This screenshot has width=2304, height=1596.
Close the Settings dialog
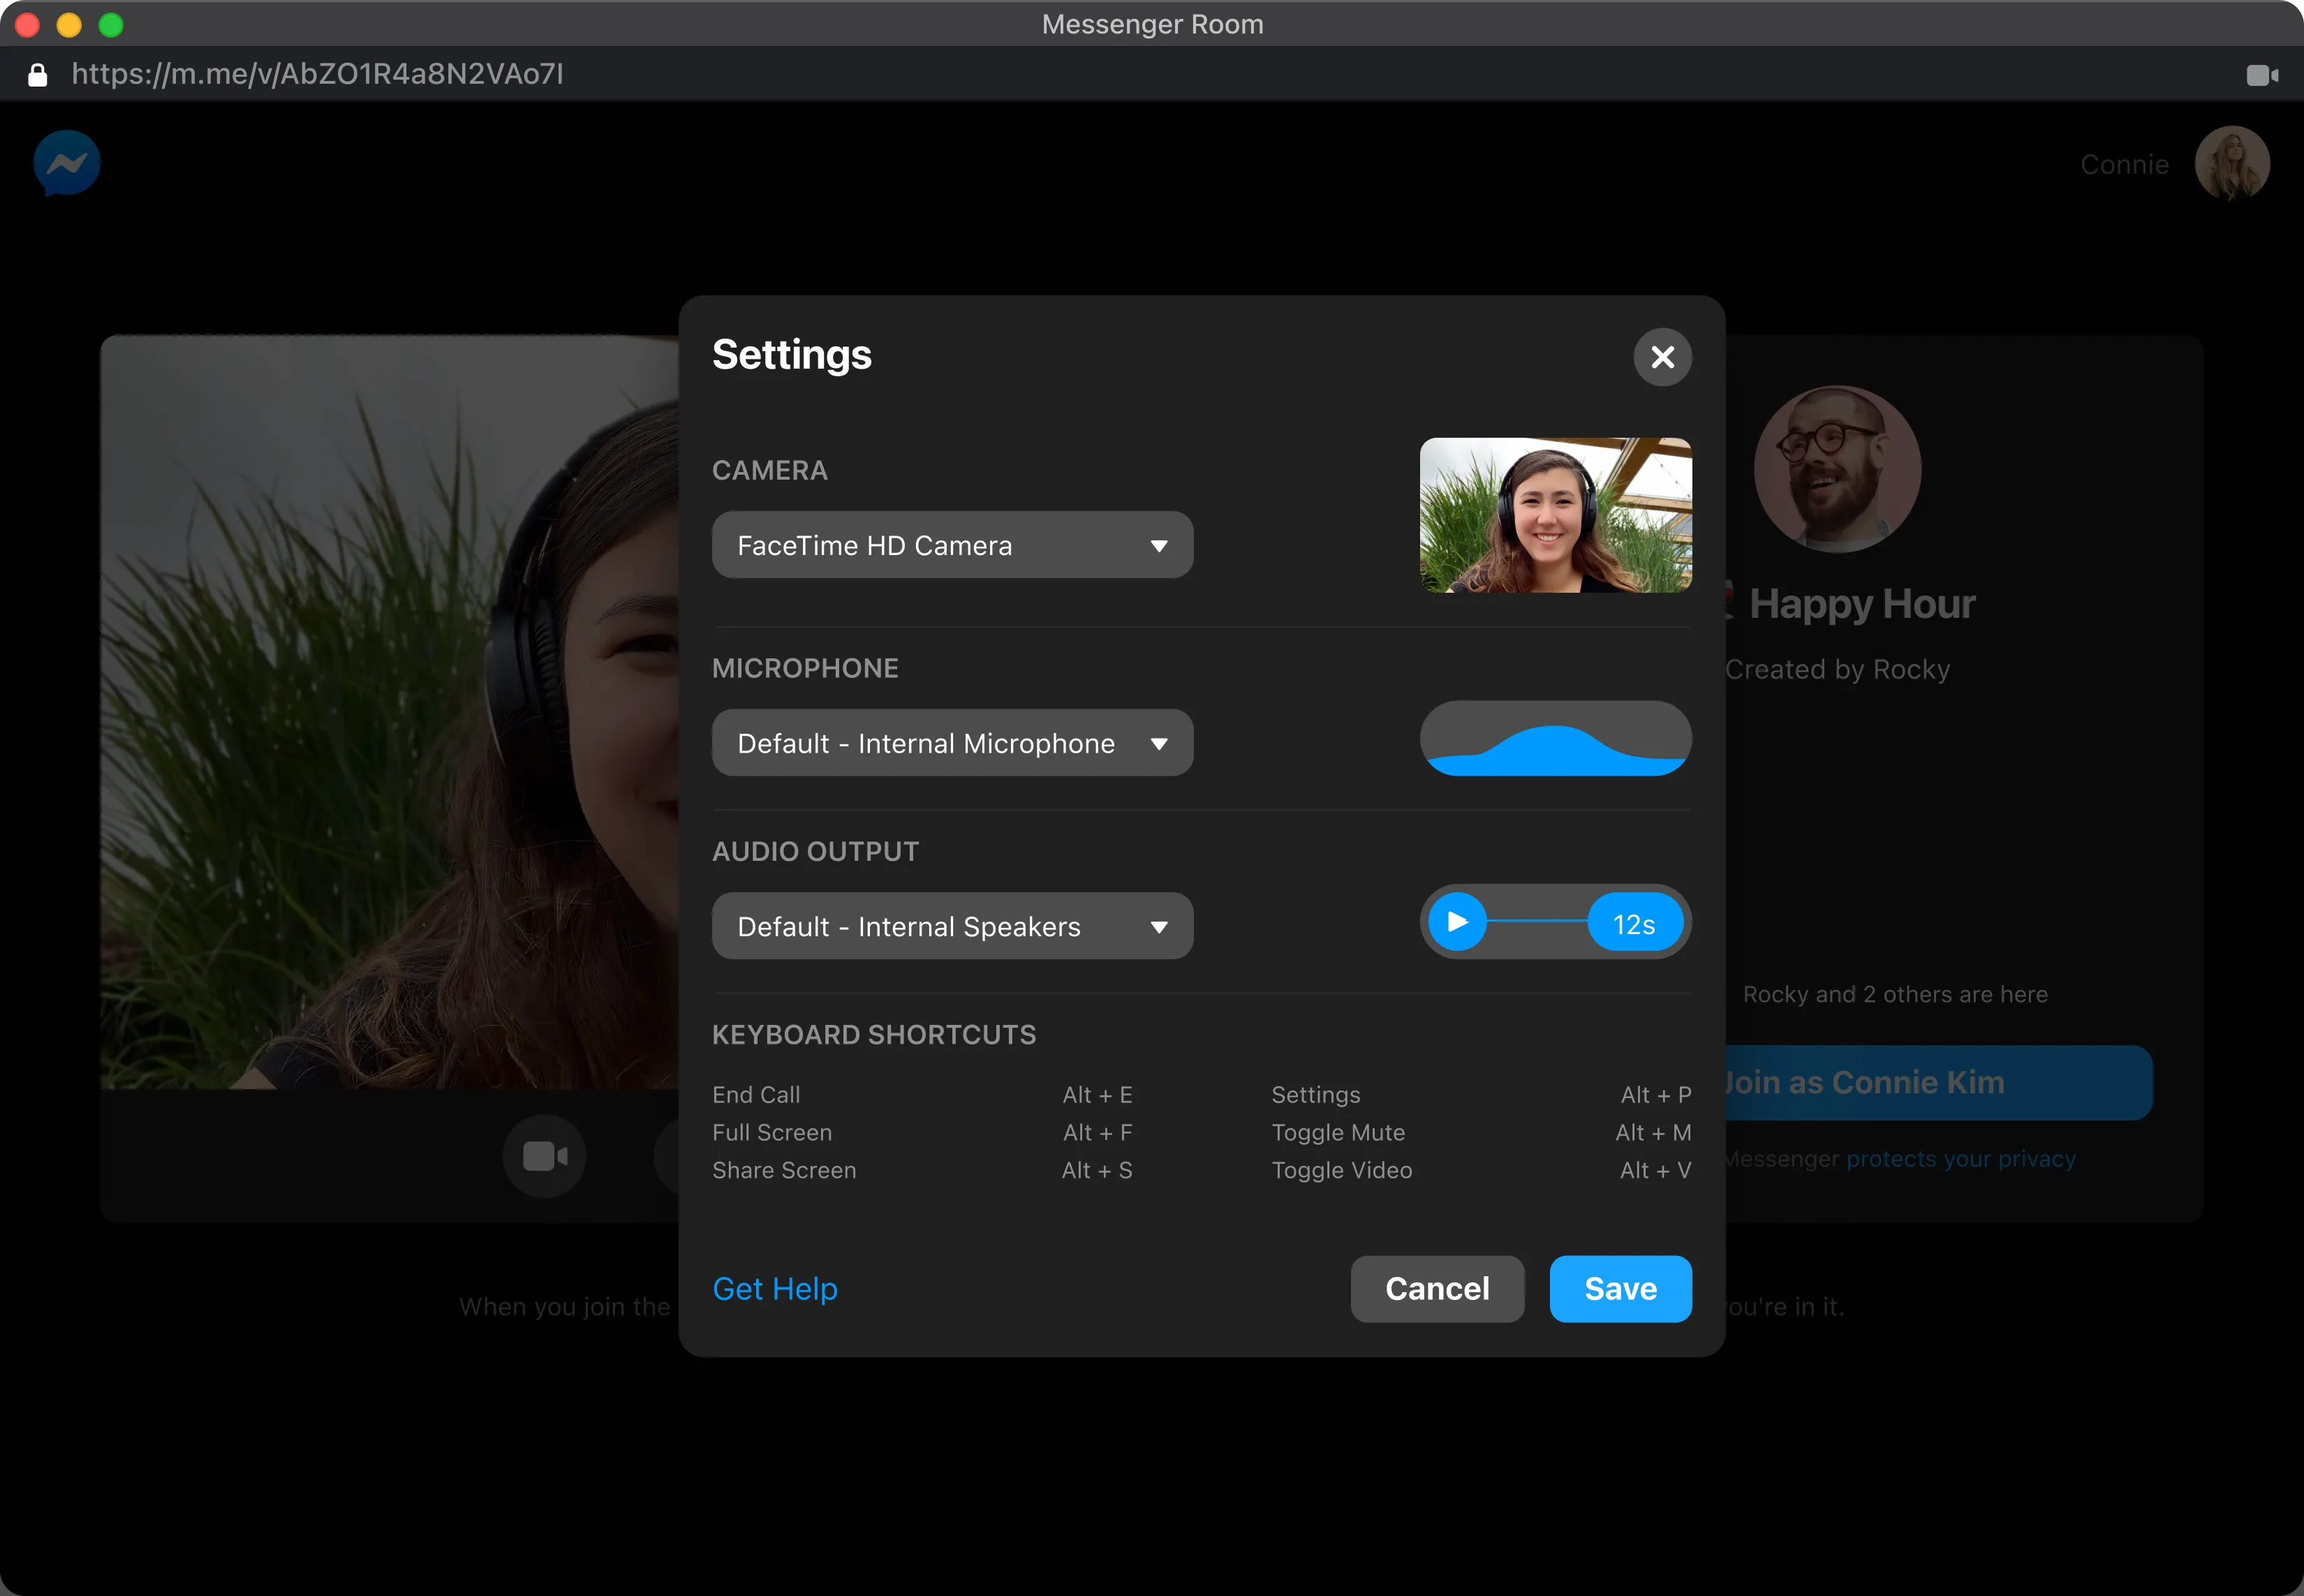coord(1663,356)
